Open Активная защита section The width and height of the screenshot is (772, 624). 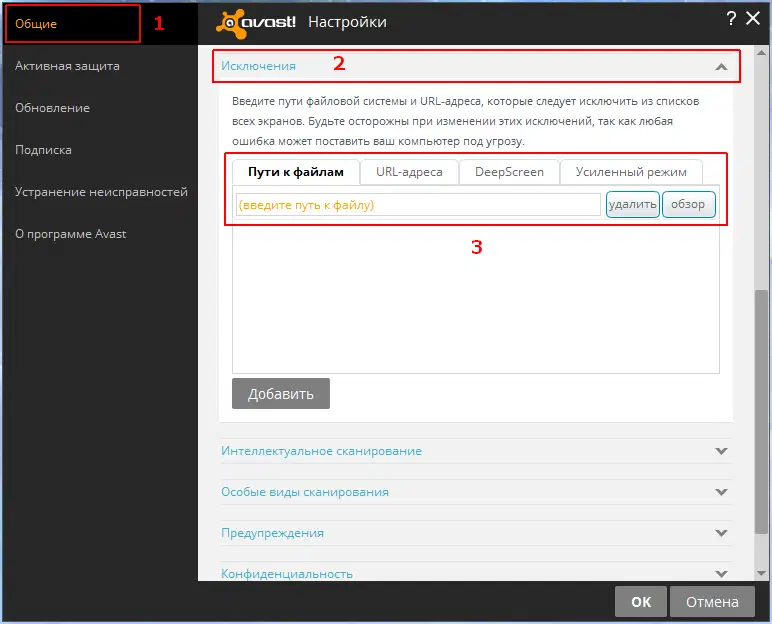click(x=67, y=66)
